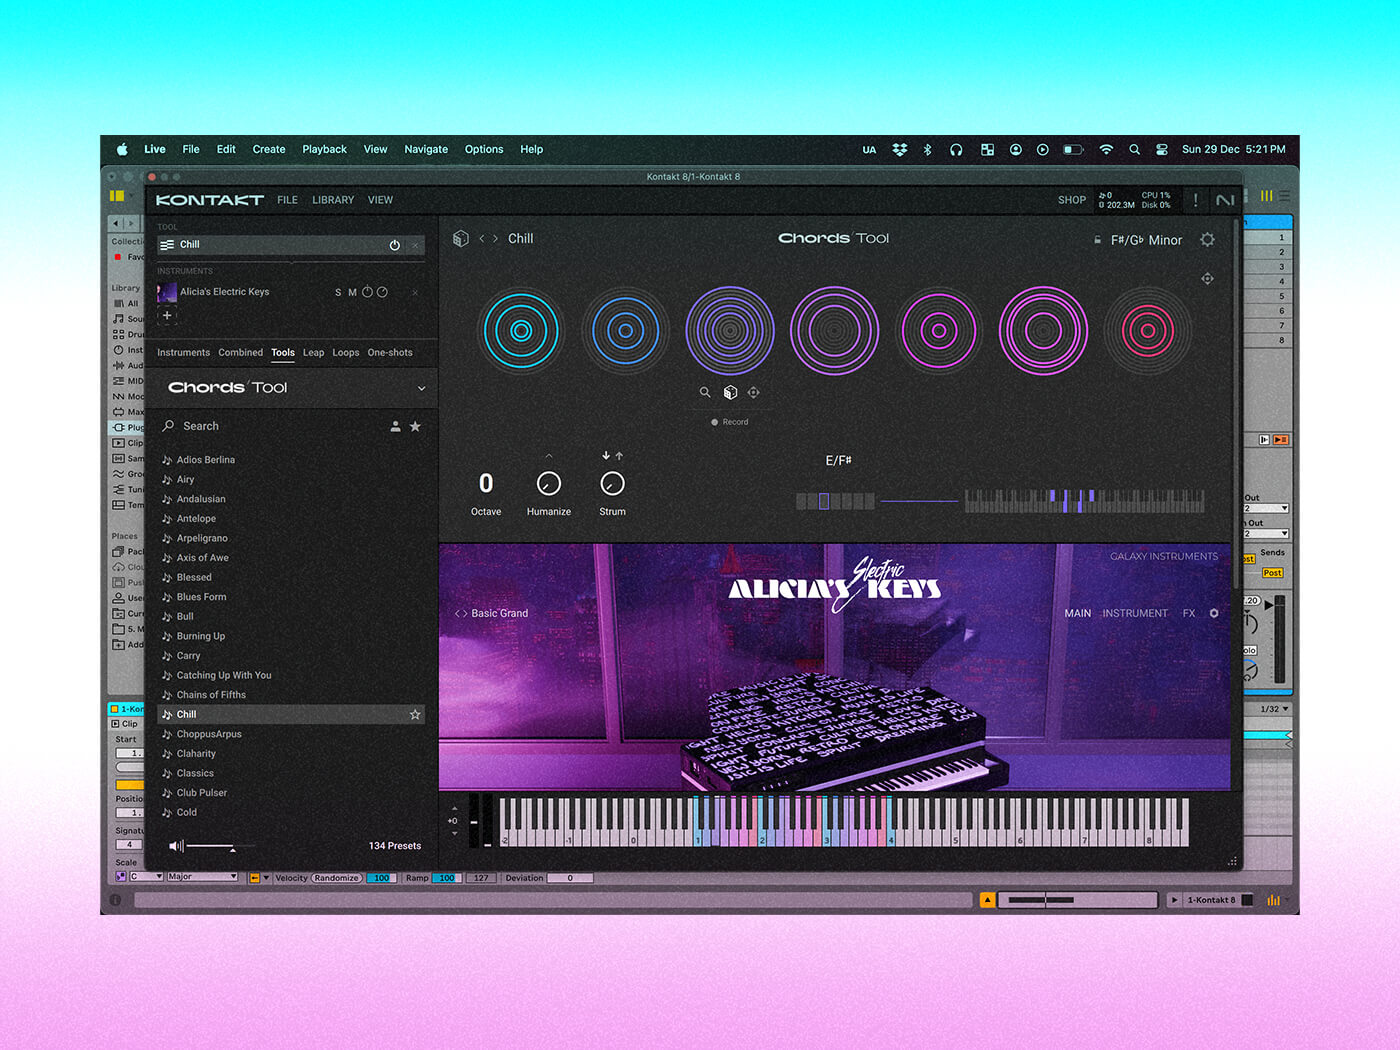Image resolution: width=1400 pixels, height=1050 pixels.
Task: Solo Alicia's Electric Keys with the S button
Action: coord(338,293)
